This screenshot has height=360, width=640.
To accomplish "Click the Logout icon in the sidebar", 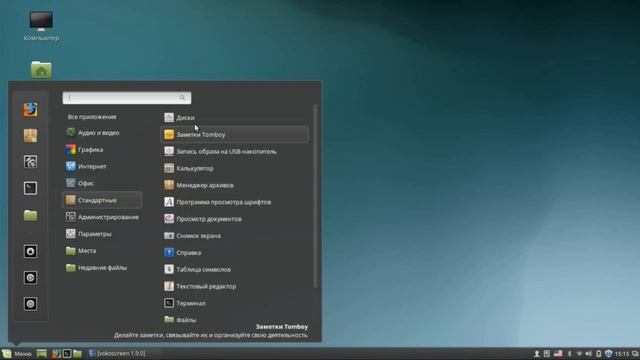I will point(30,278).
